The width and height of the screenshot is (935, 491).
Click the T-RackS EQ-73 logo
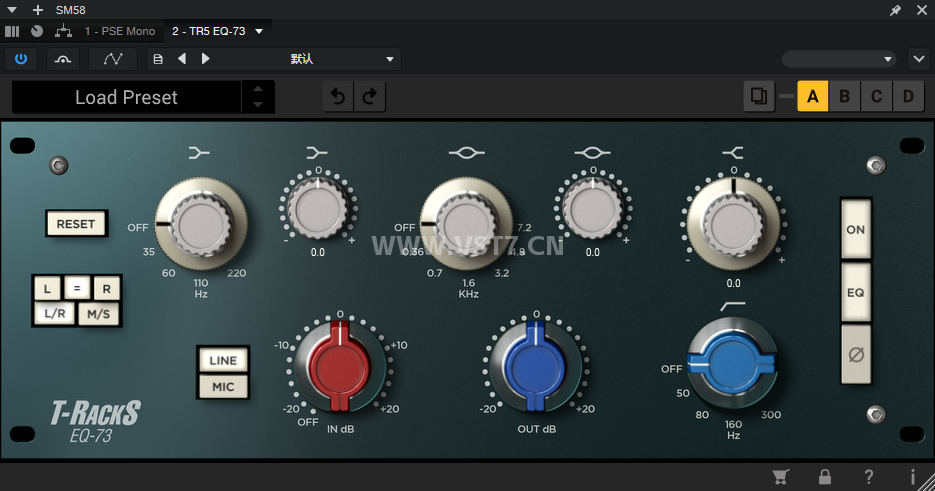pos(95,422)
